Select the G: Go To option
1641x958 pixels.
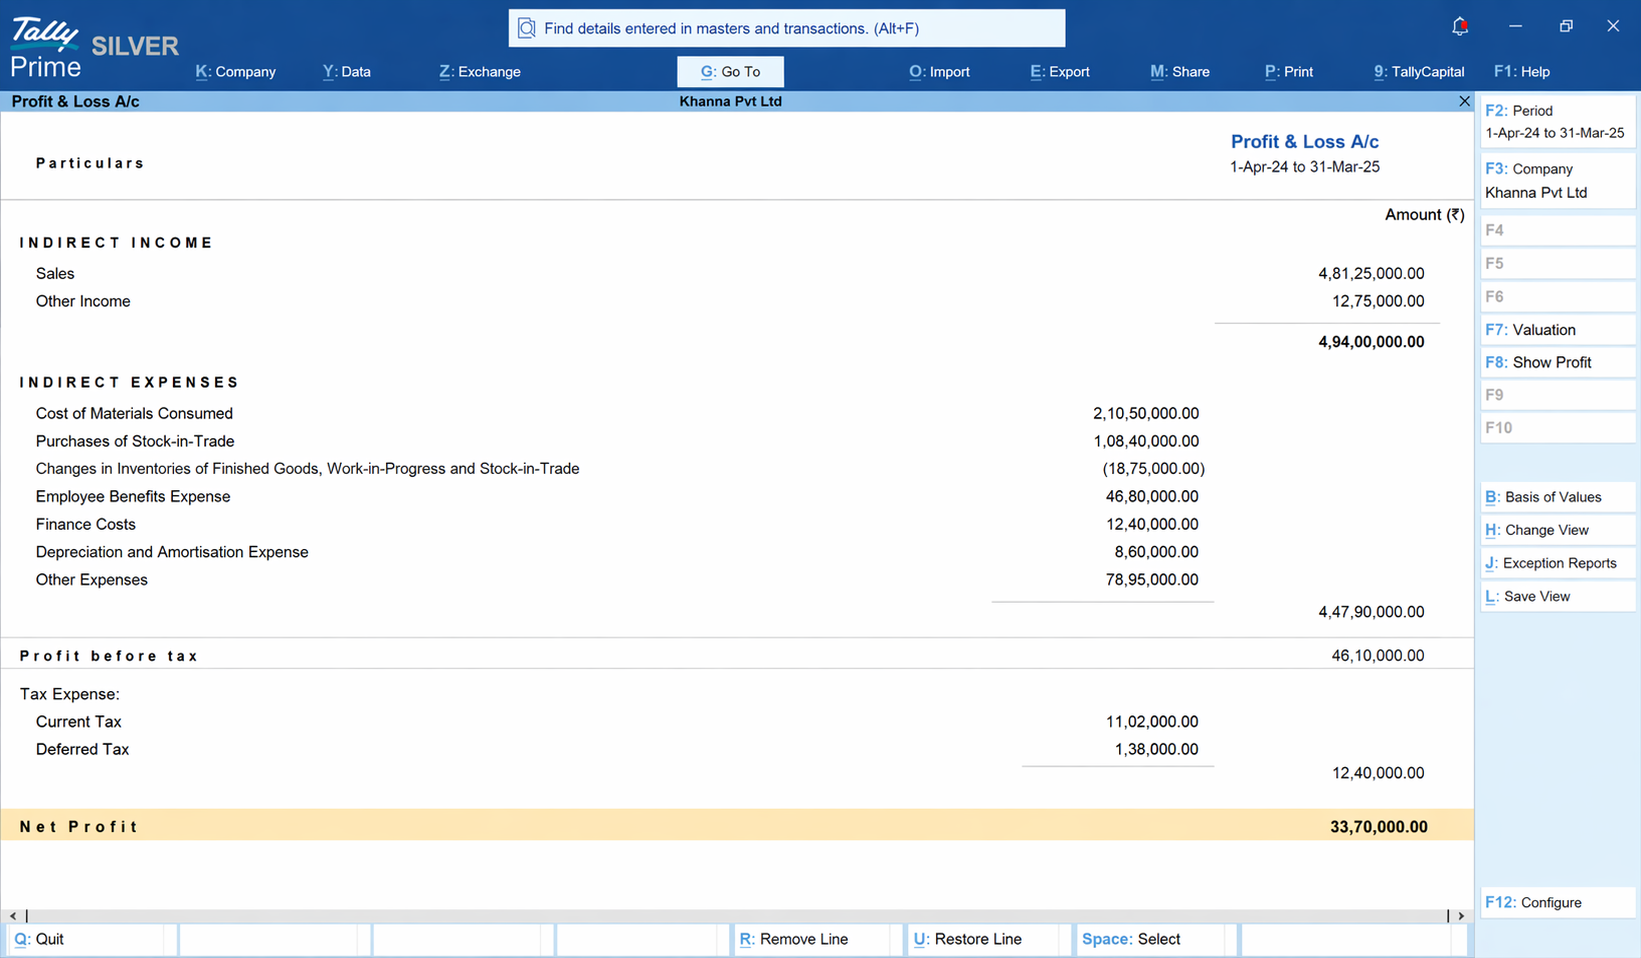click(730, 71)
